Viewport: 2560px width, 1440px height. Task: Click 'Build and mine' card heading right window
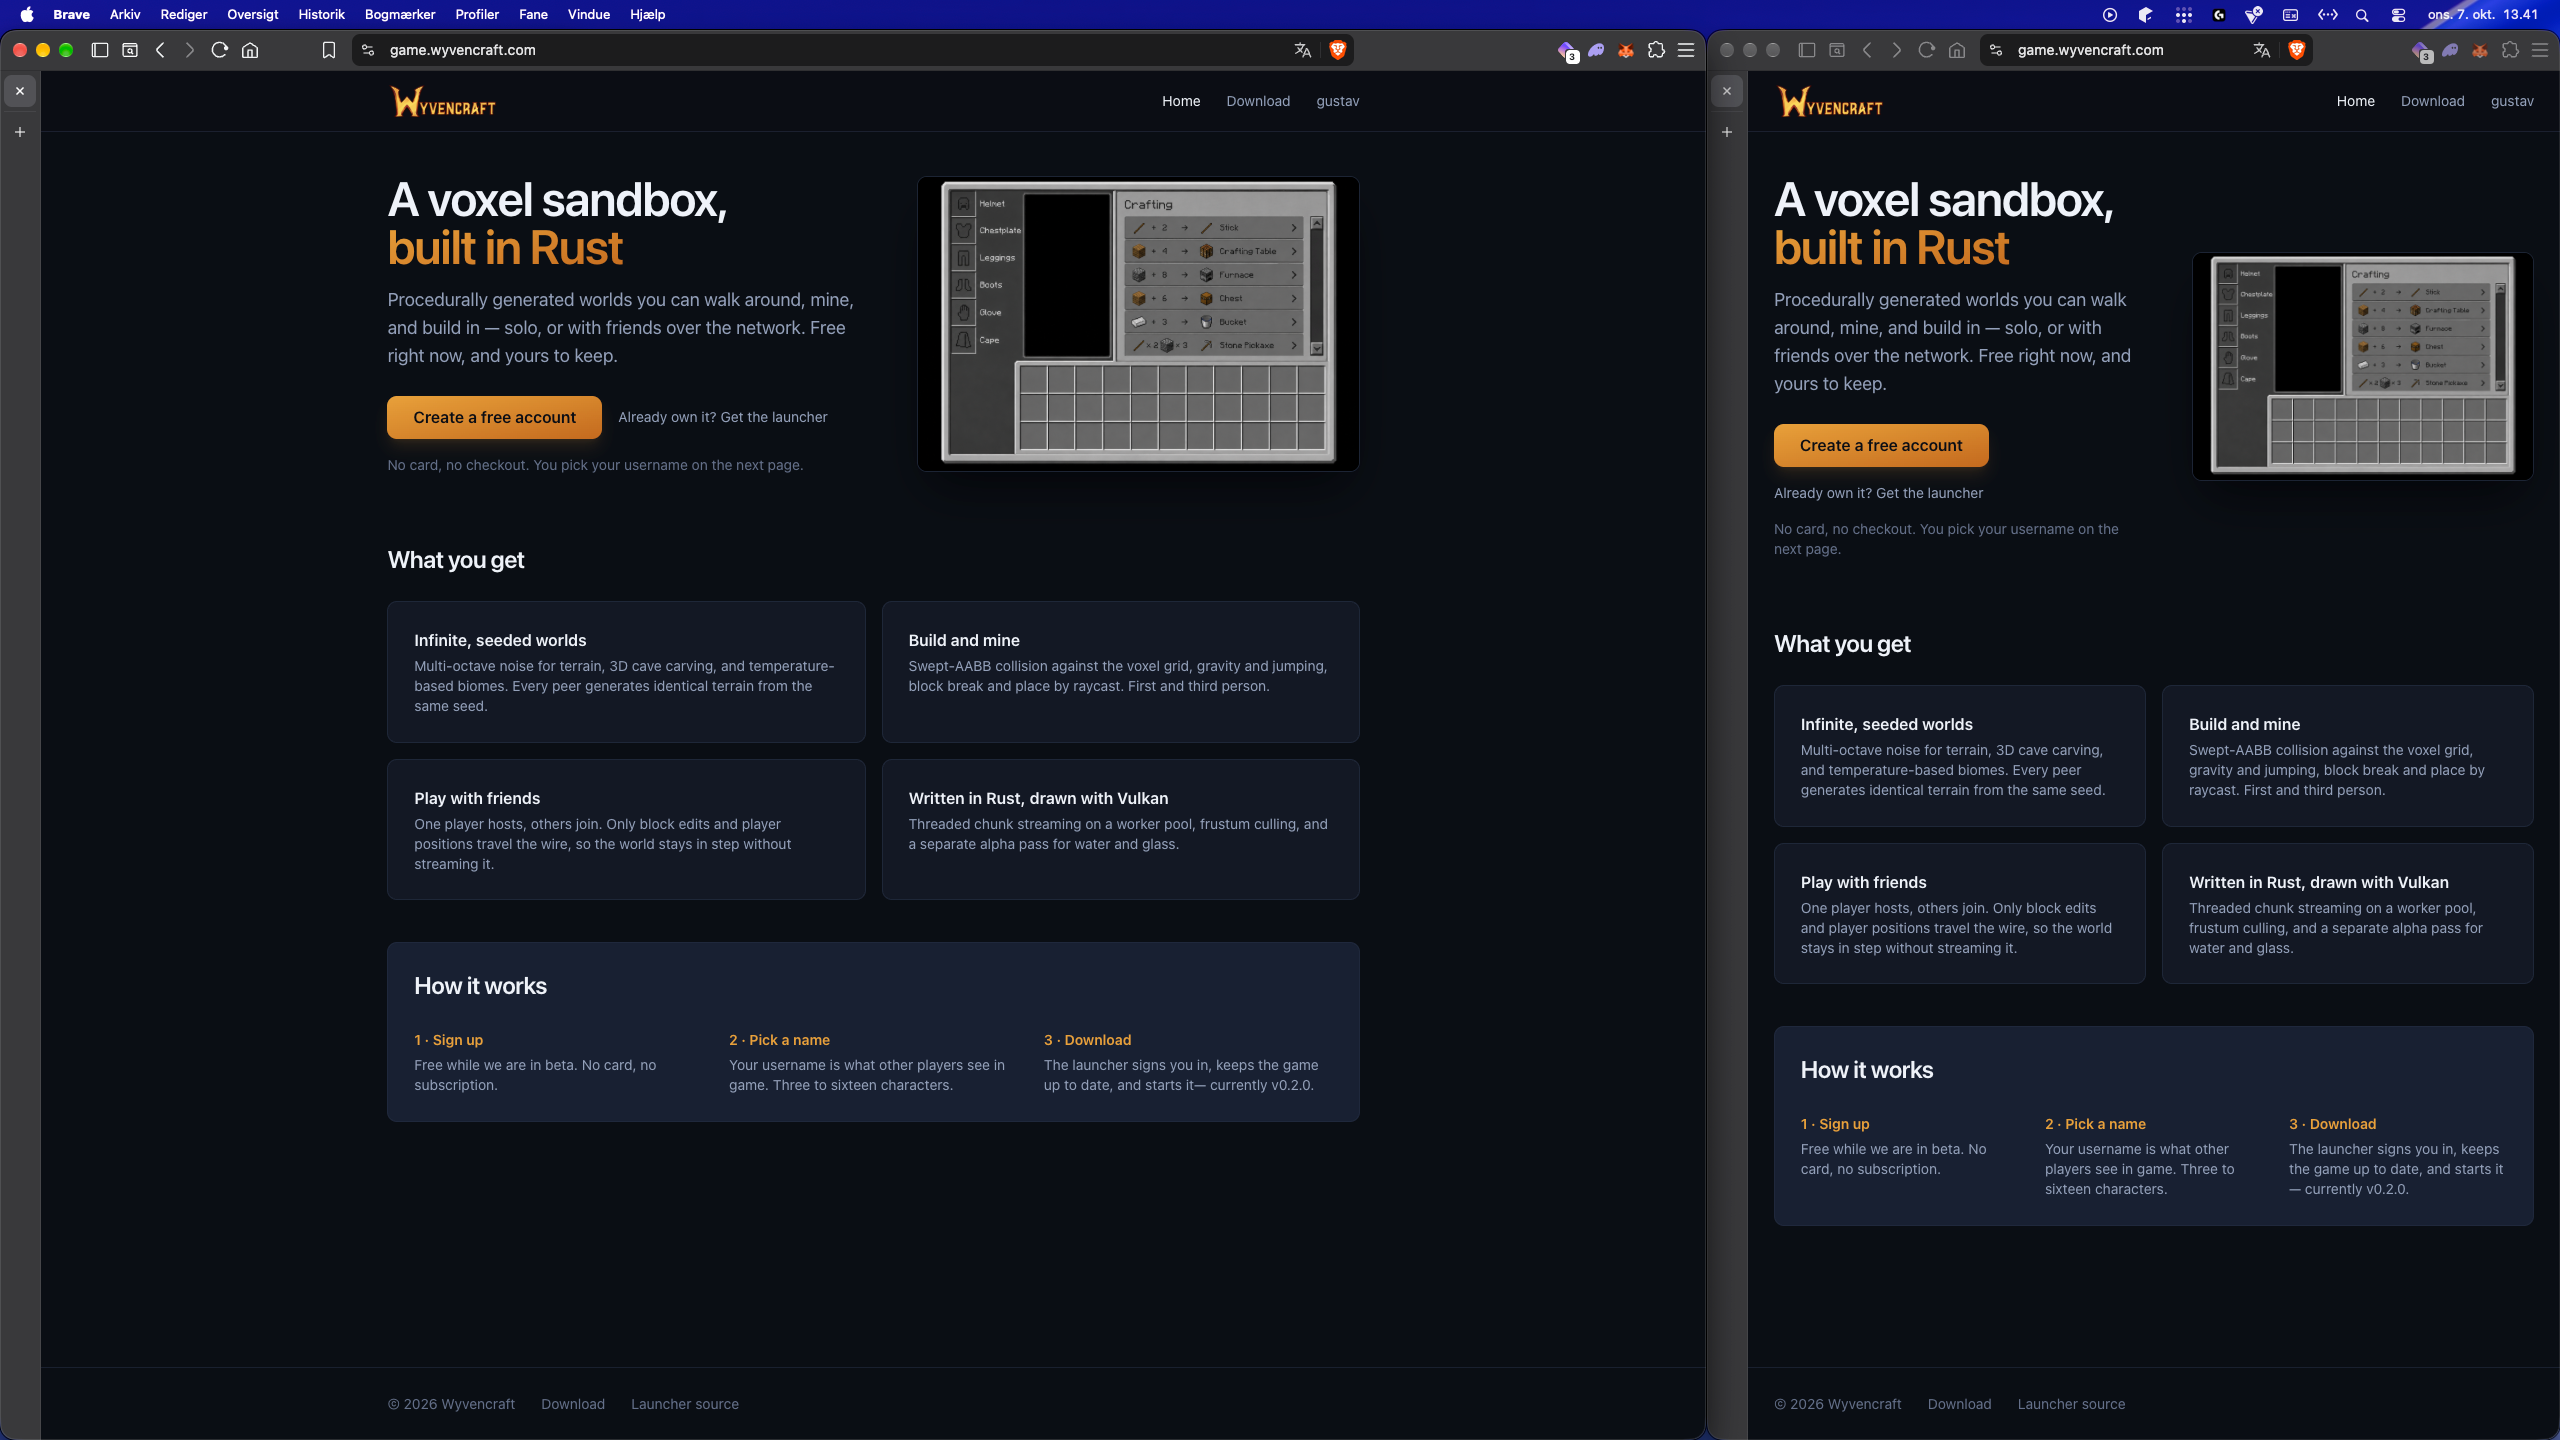[x=2244, y=724]
